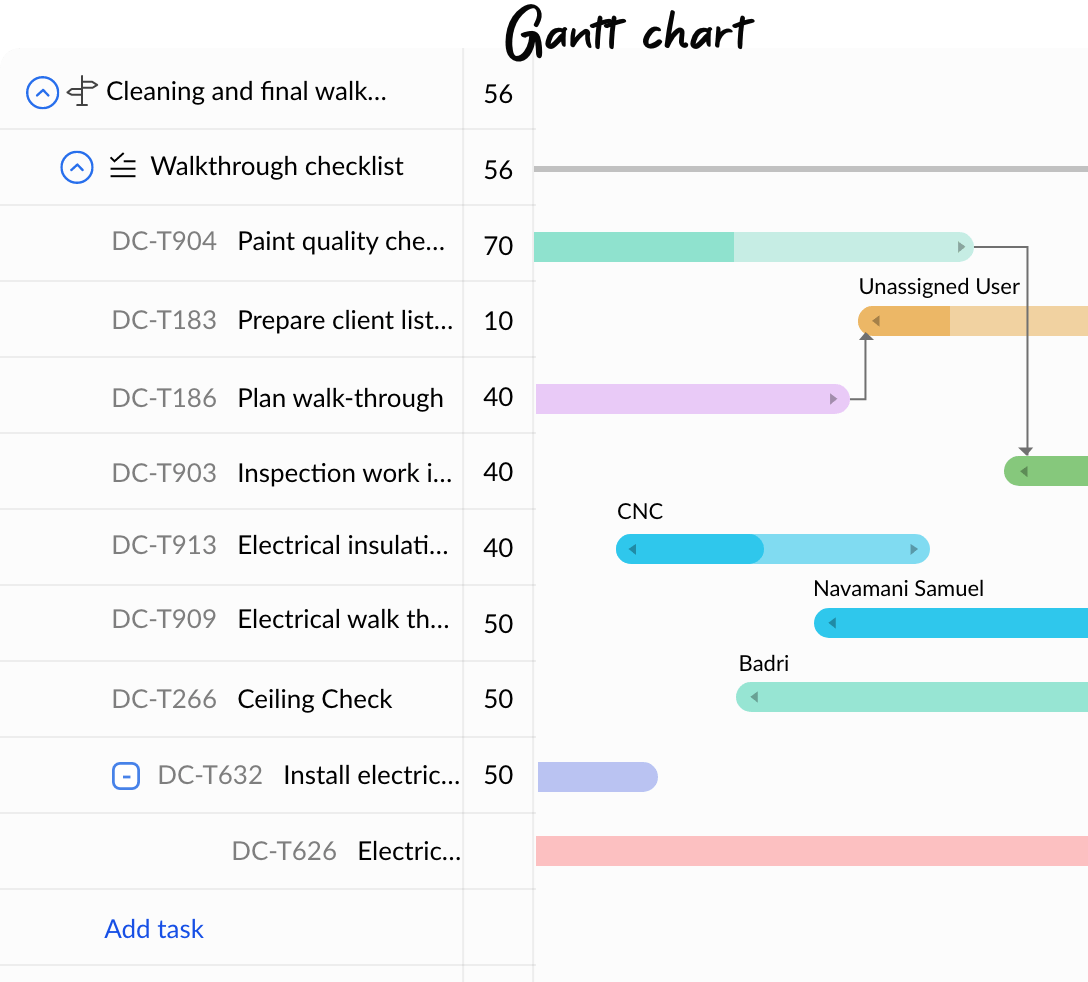Click left arrow handle on Electrical insulation bar
The width and height of the screenshot is (1088, 982).
click(x=632, y=550)
